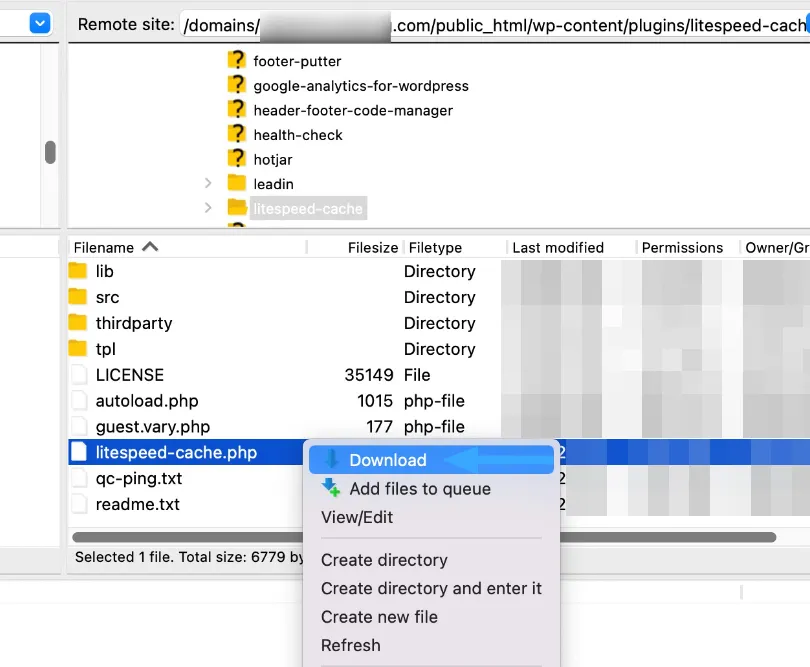Expand the litespeed-cache tree folder
The height and width of the screenshot is (667, 810).
coord(208,208)
